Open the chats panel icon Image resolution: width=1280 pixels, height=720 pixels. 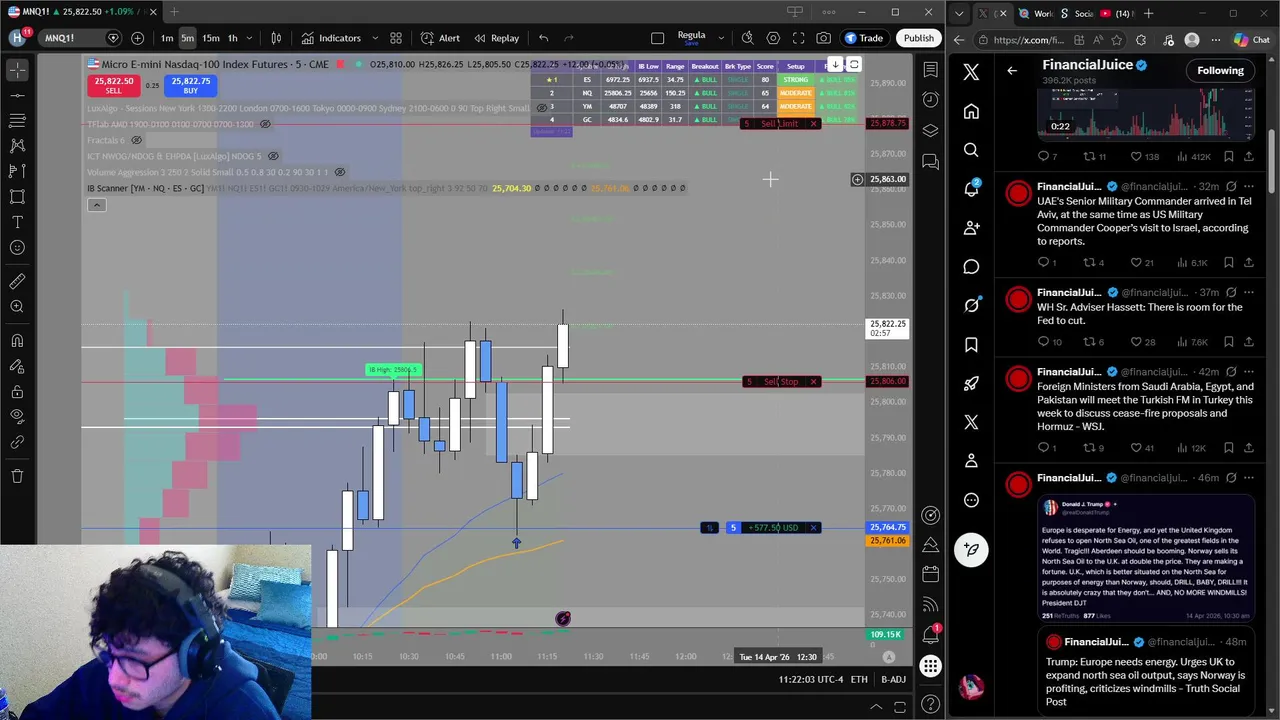tap(930, 162)
